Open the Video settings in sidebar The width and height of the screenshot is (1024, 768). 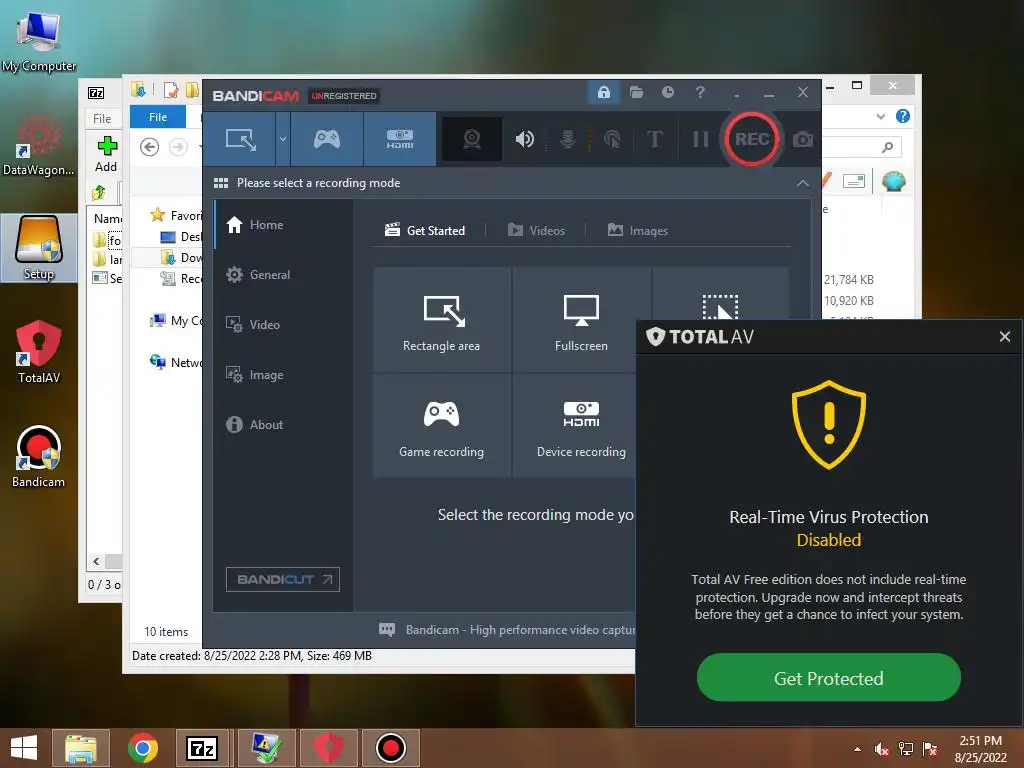(x=283, y=325)
